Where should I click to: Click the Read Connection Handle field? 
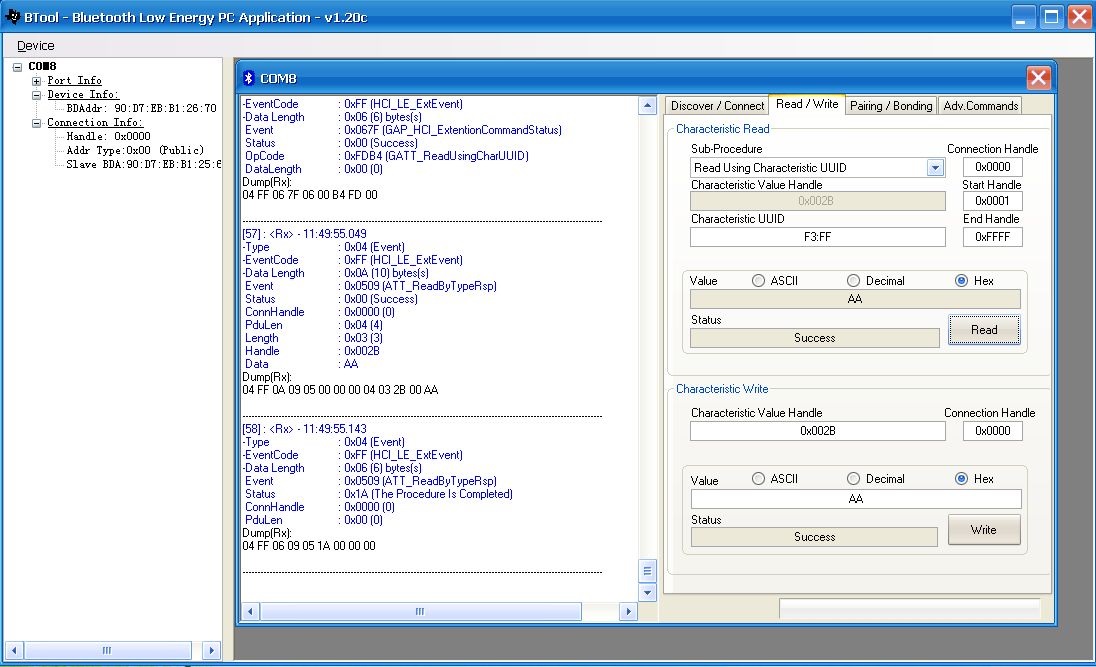(x=993, y=167)
